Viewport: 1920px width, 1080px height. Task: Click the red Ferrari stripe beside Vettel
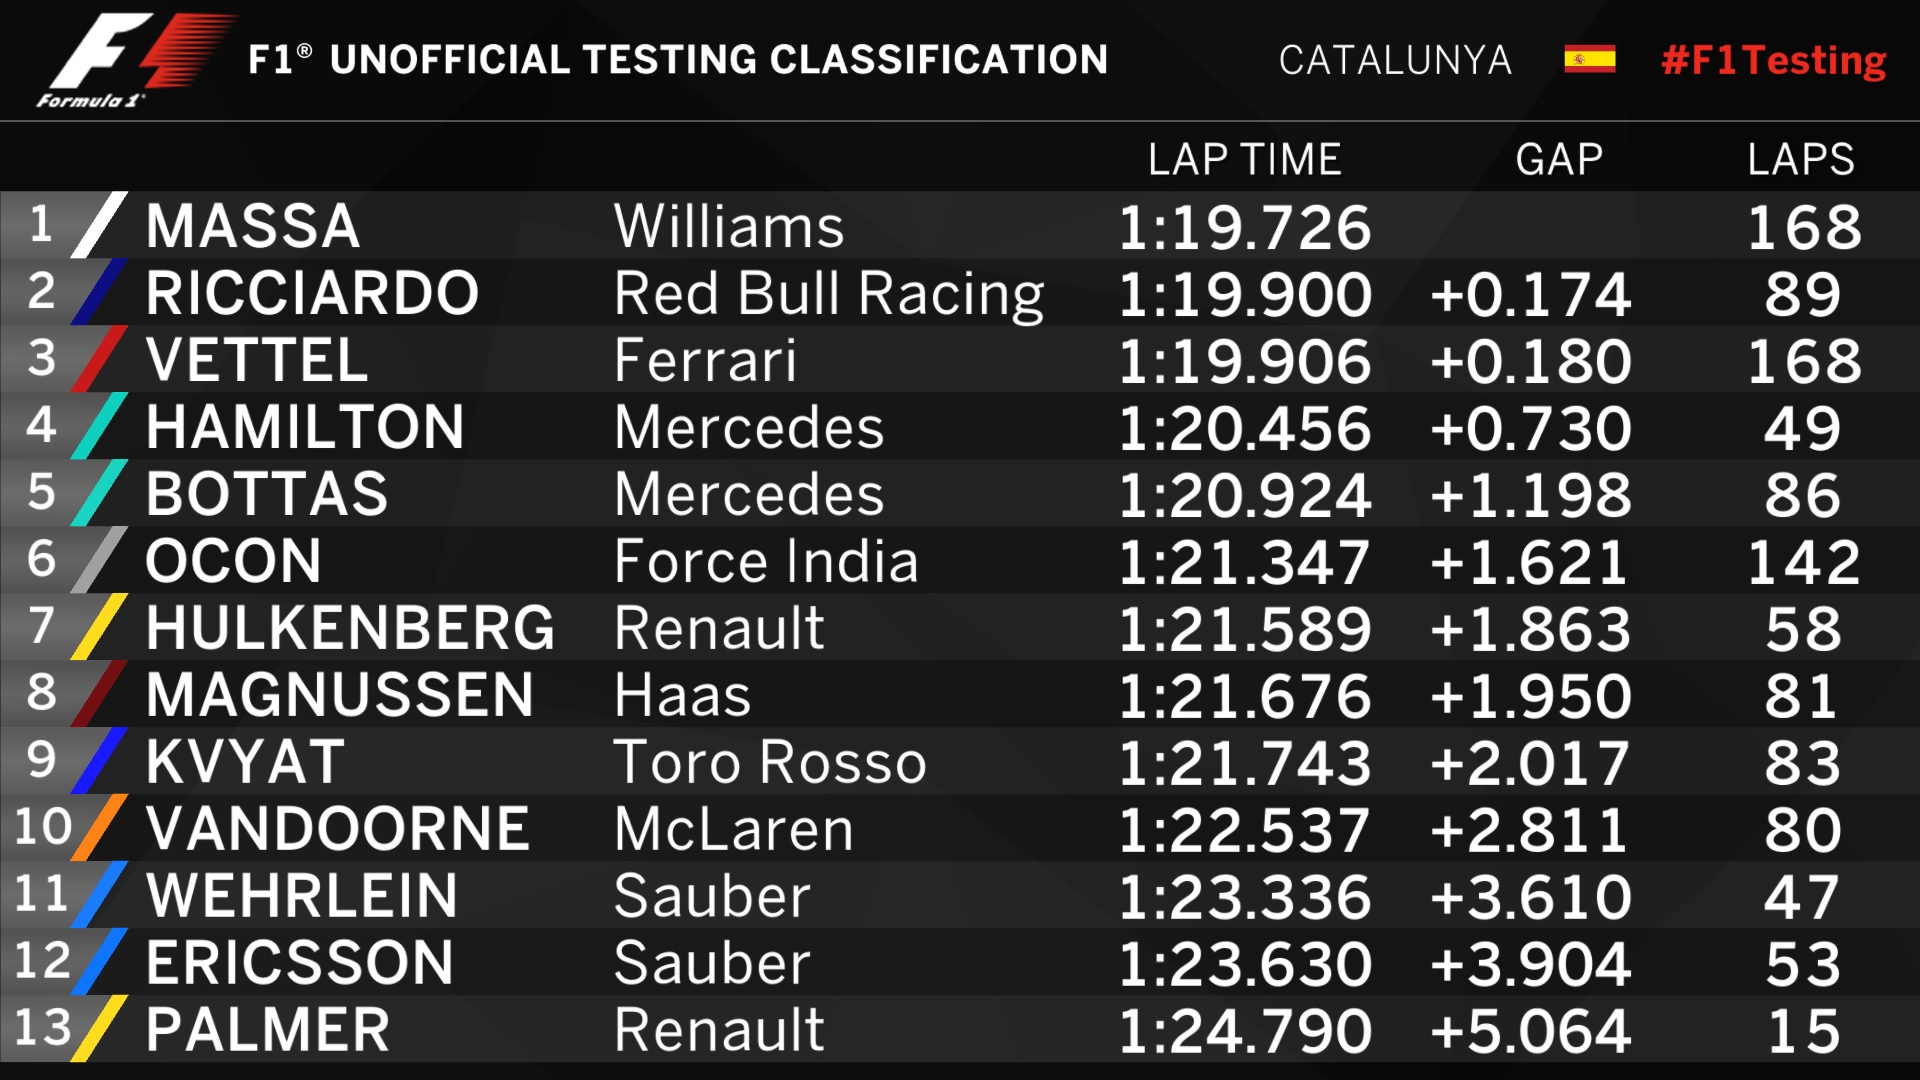pyautogui.click(x=100, y=359)
